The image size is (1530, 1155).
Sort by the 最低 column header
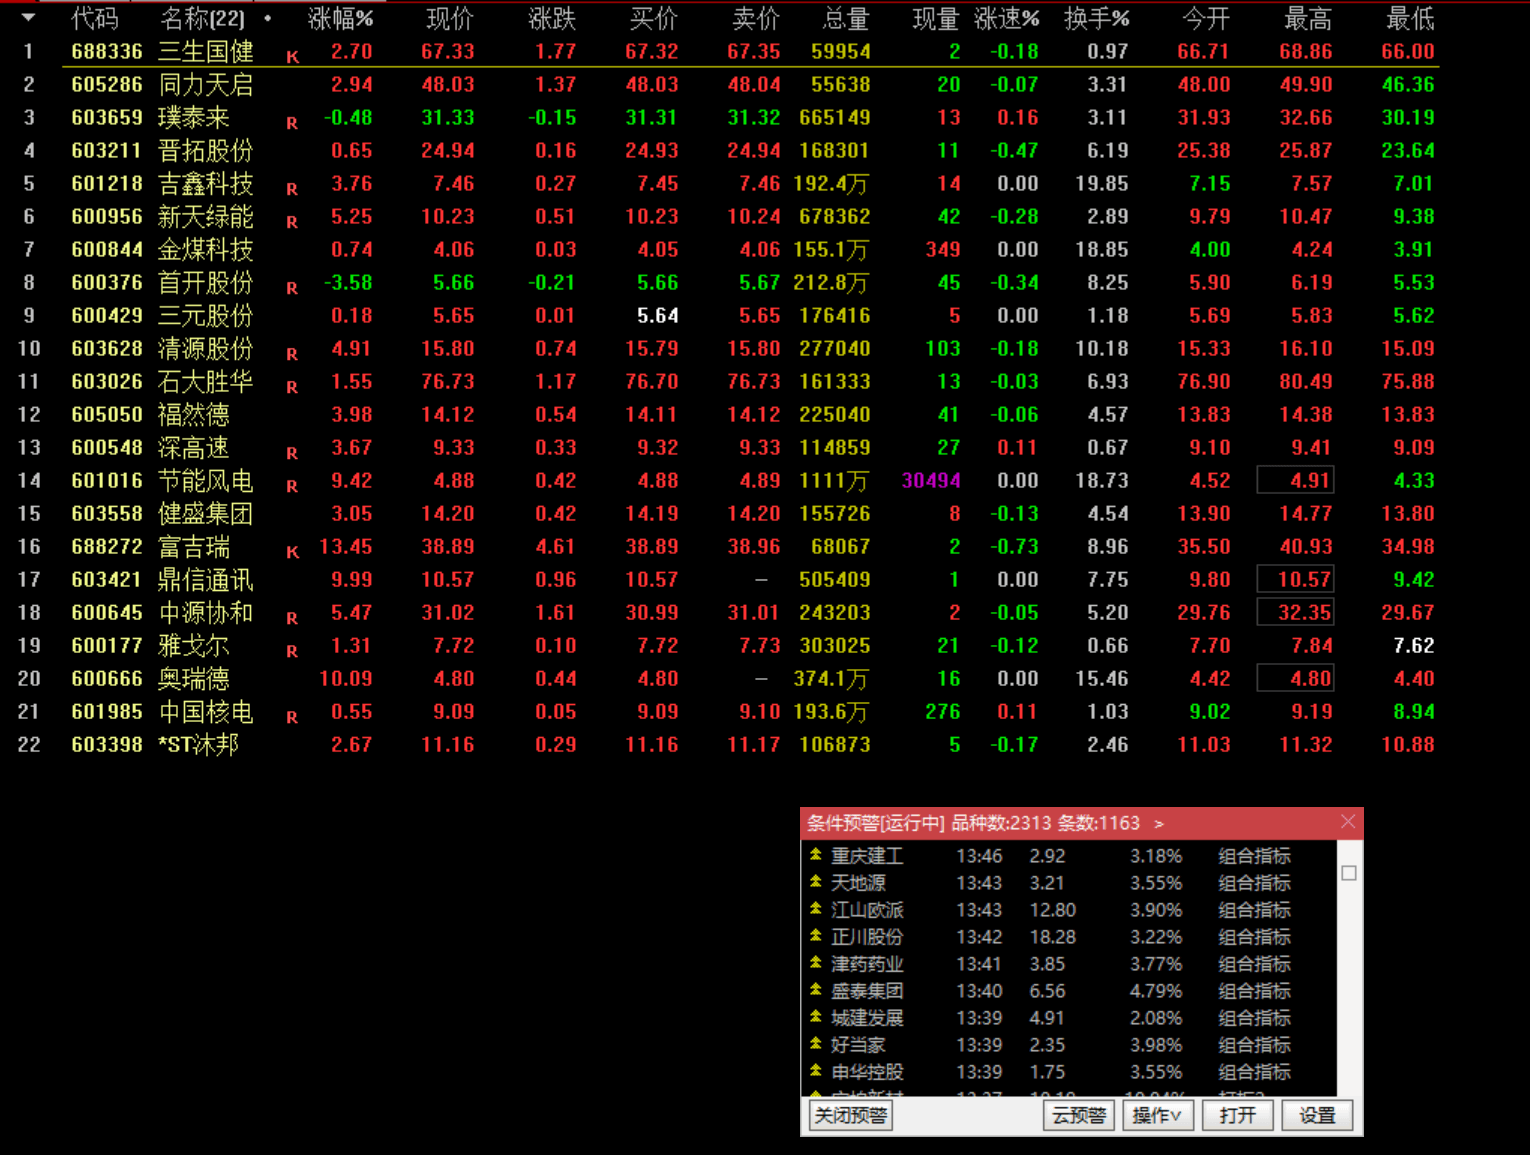click(x=1410, y=18)
